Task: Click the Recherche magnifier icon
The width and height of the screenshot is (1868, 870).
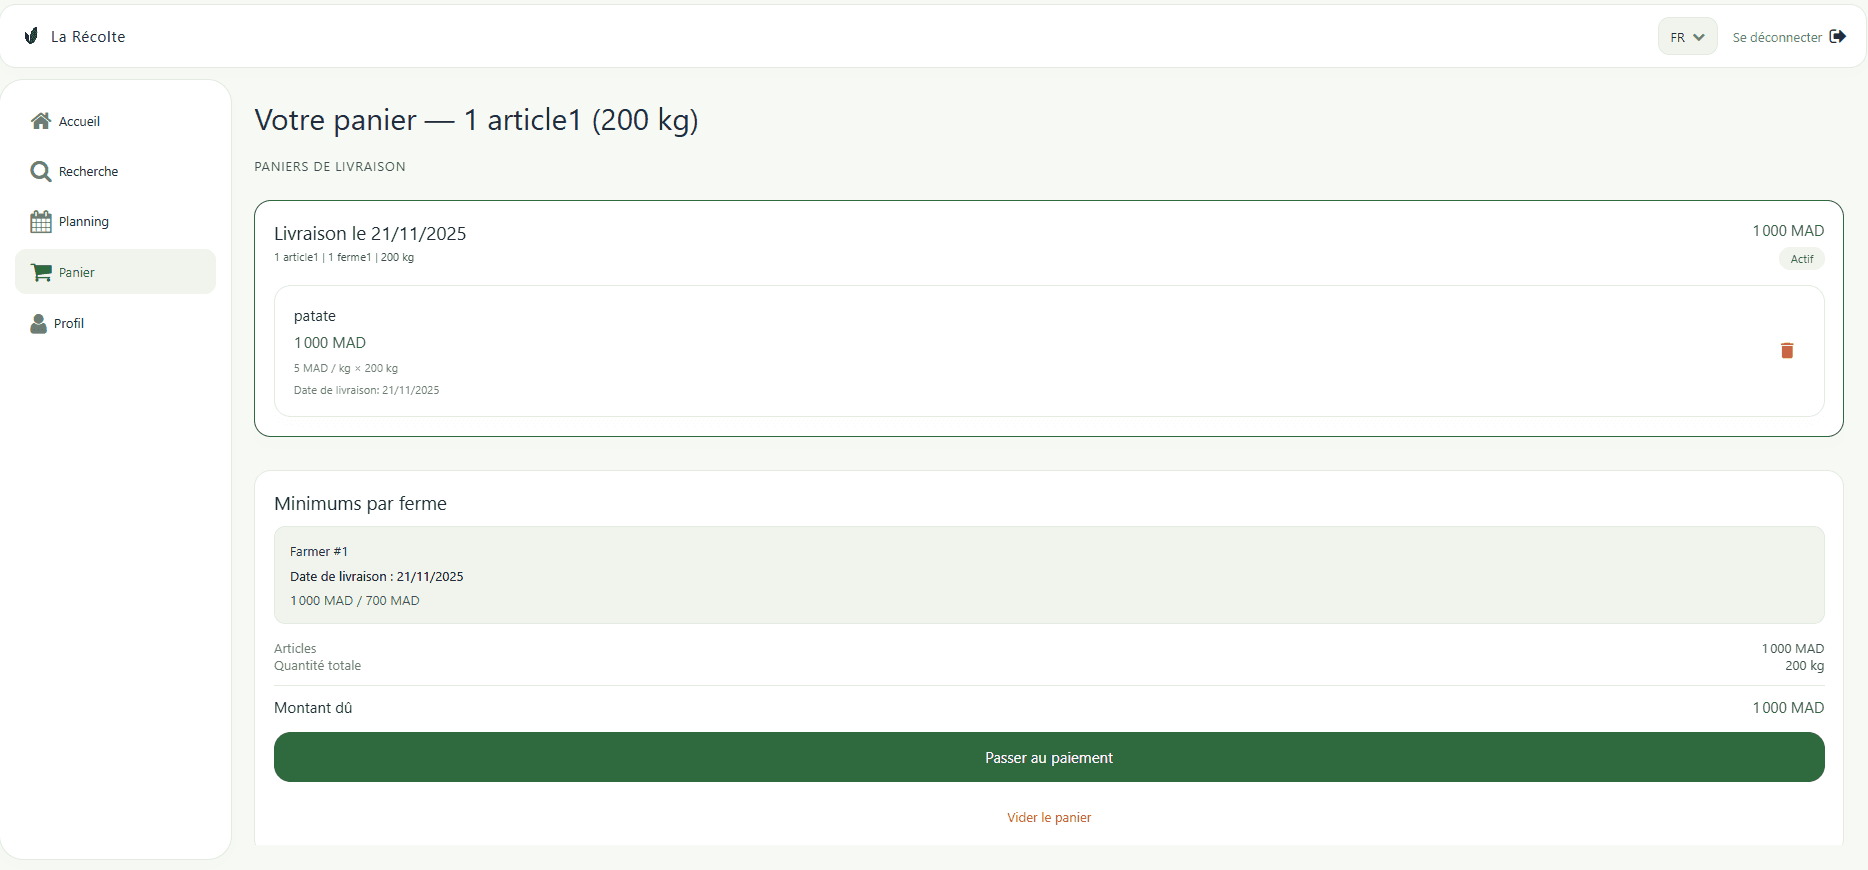Action: coord(41,171)
